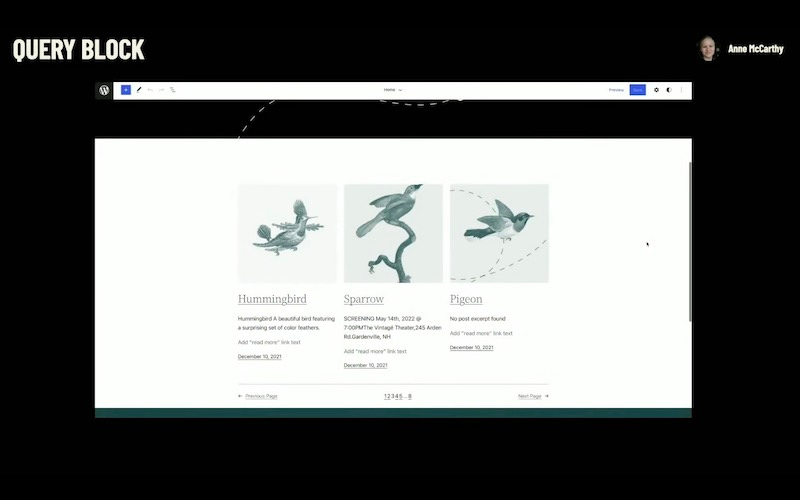Open the Settings gear icon
Image resolution: width=800 pixels, height=500 pixels.
(x=656, y=90)
